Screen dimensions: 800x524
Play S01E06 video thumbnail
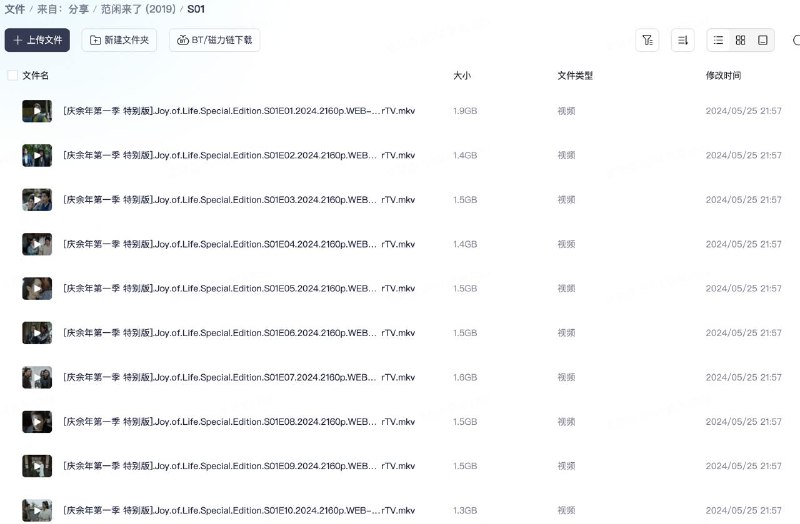37,333
